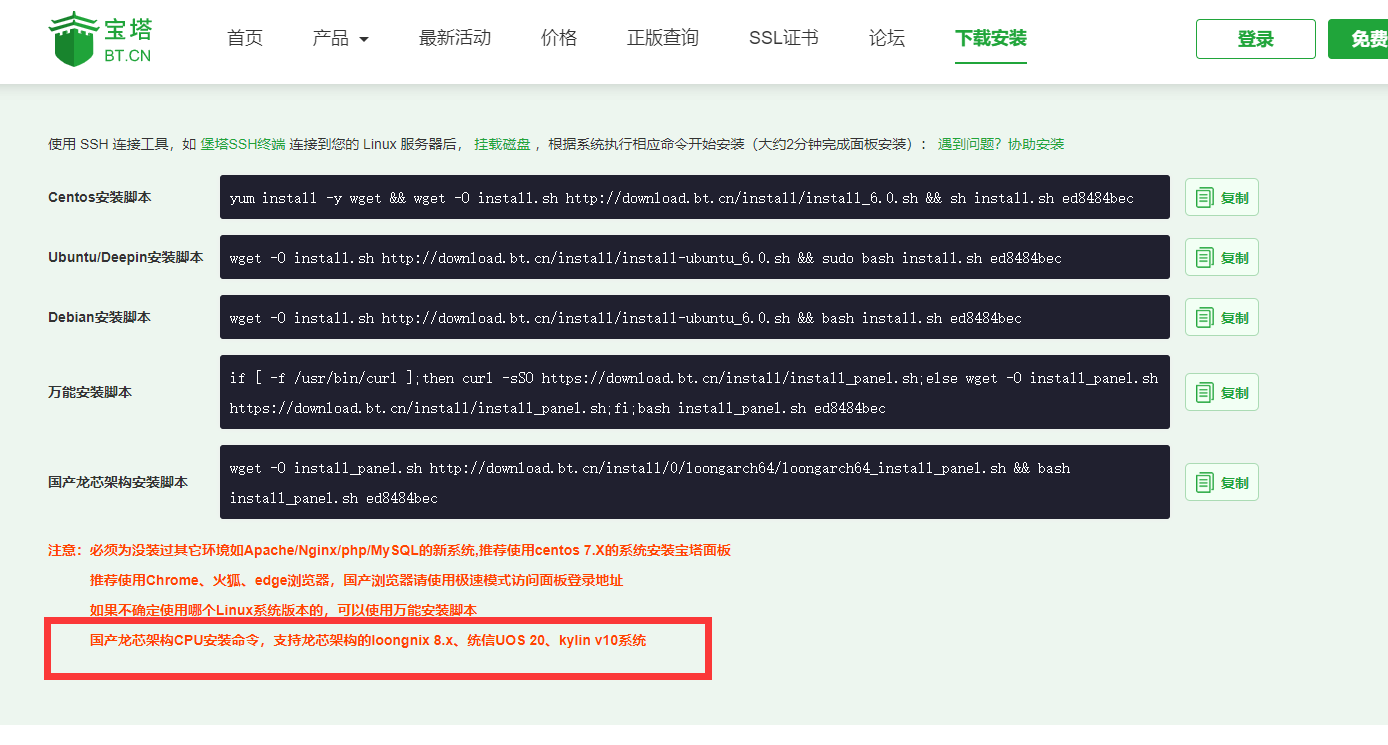This screenshot has width=1388, height=745.
Task: Click 遇到问题？协助安装 link
Action: coord(1001,144)
